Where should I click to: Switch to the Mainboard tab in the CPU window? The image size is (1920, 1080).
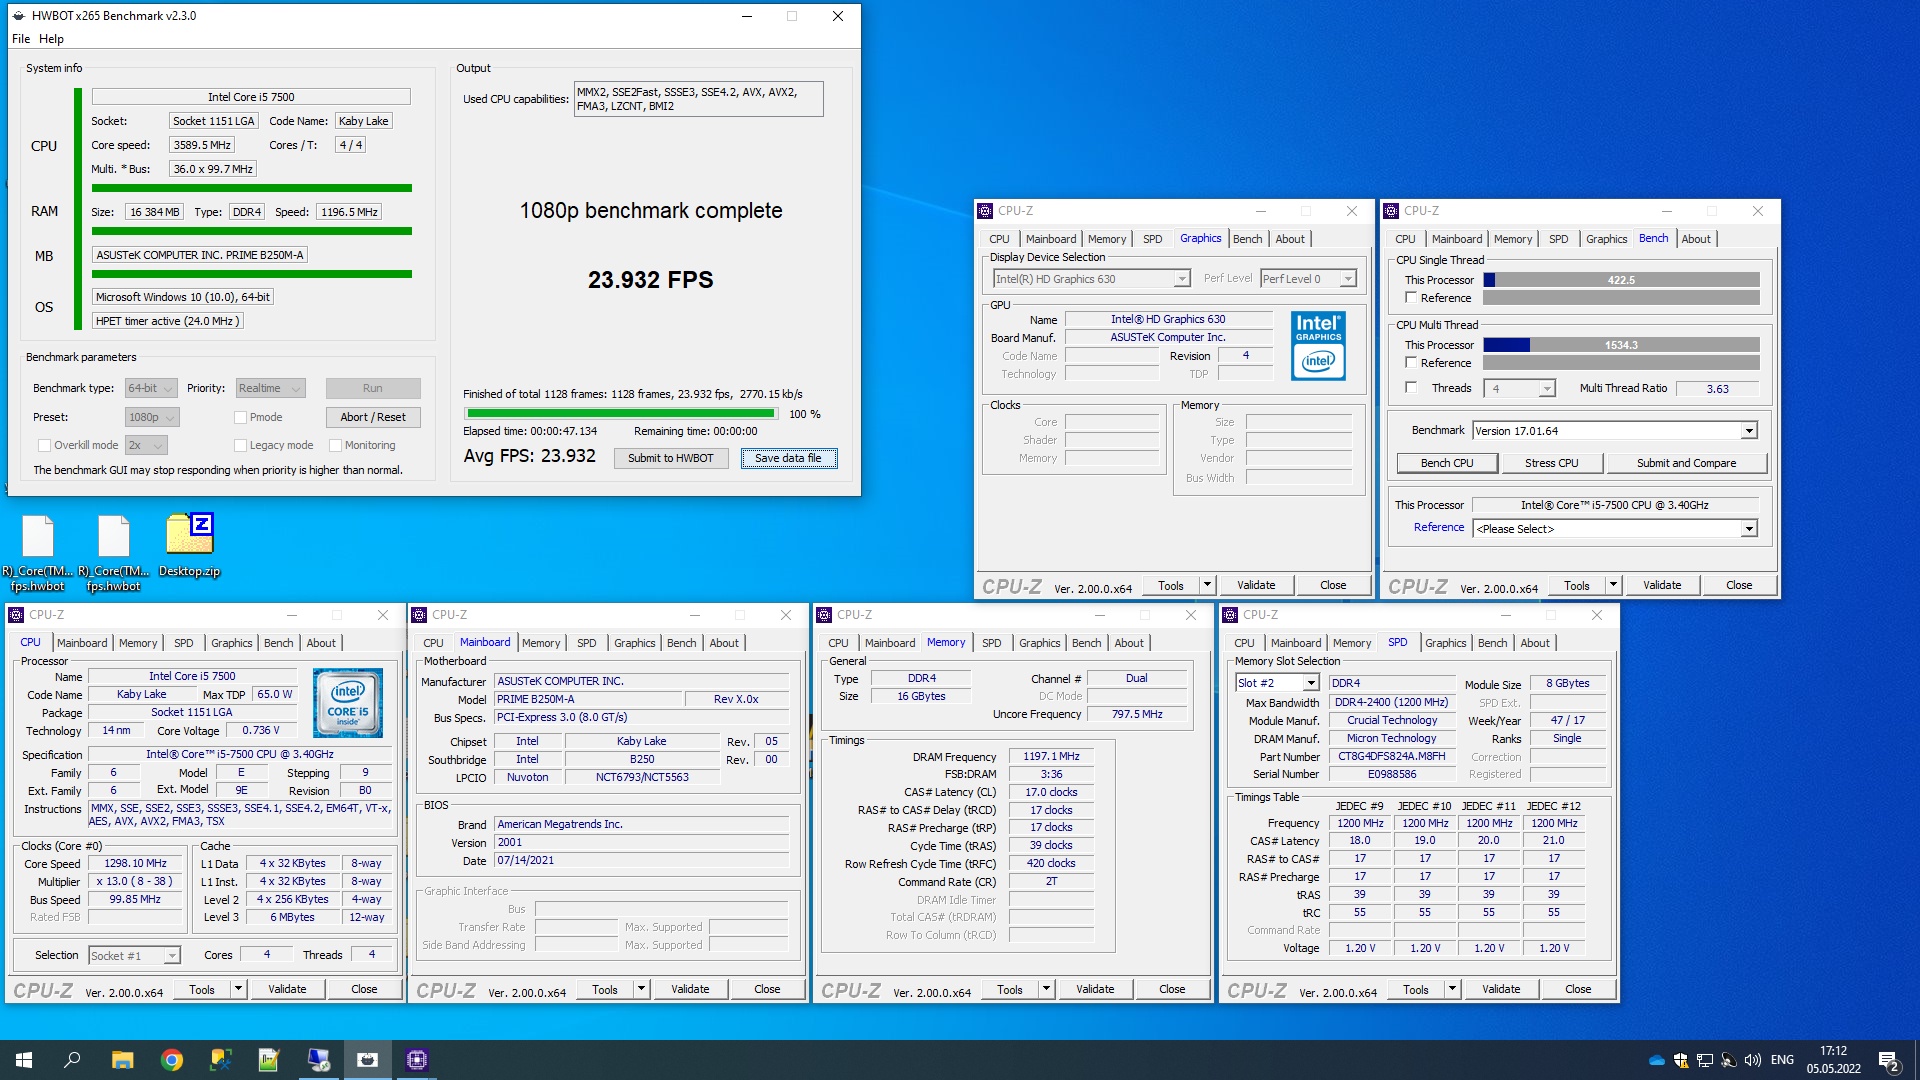tap(82, 643)
